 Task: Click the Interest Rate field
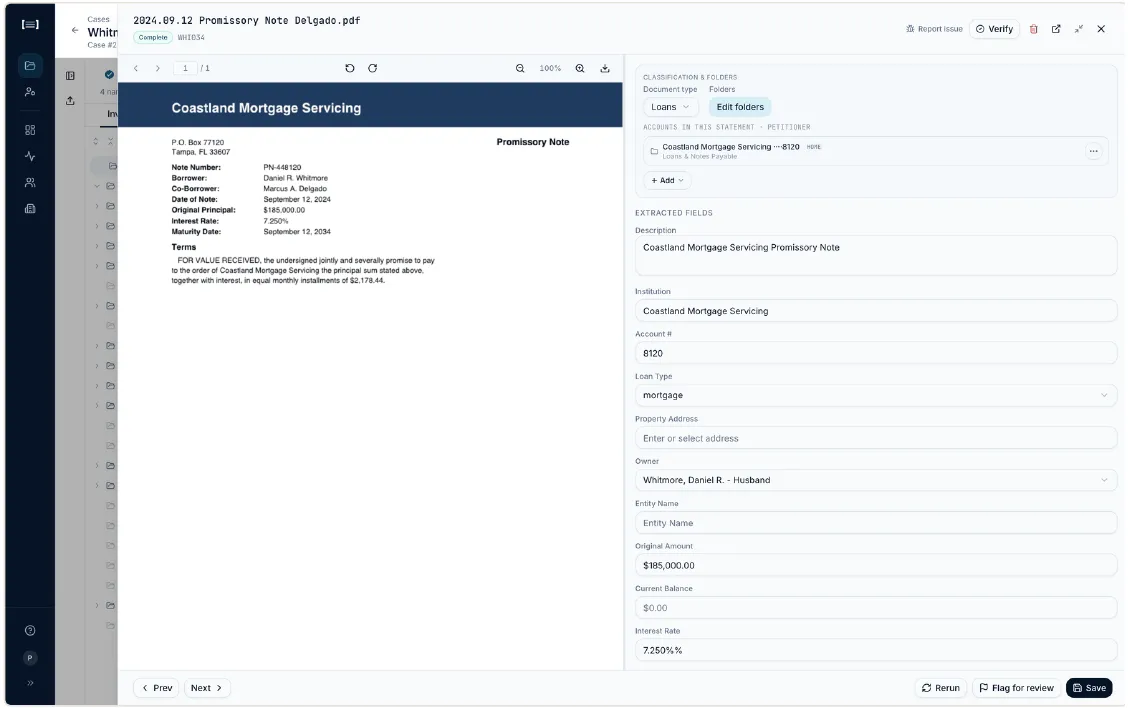(875, 650)
